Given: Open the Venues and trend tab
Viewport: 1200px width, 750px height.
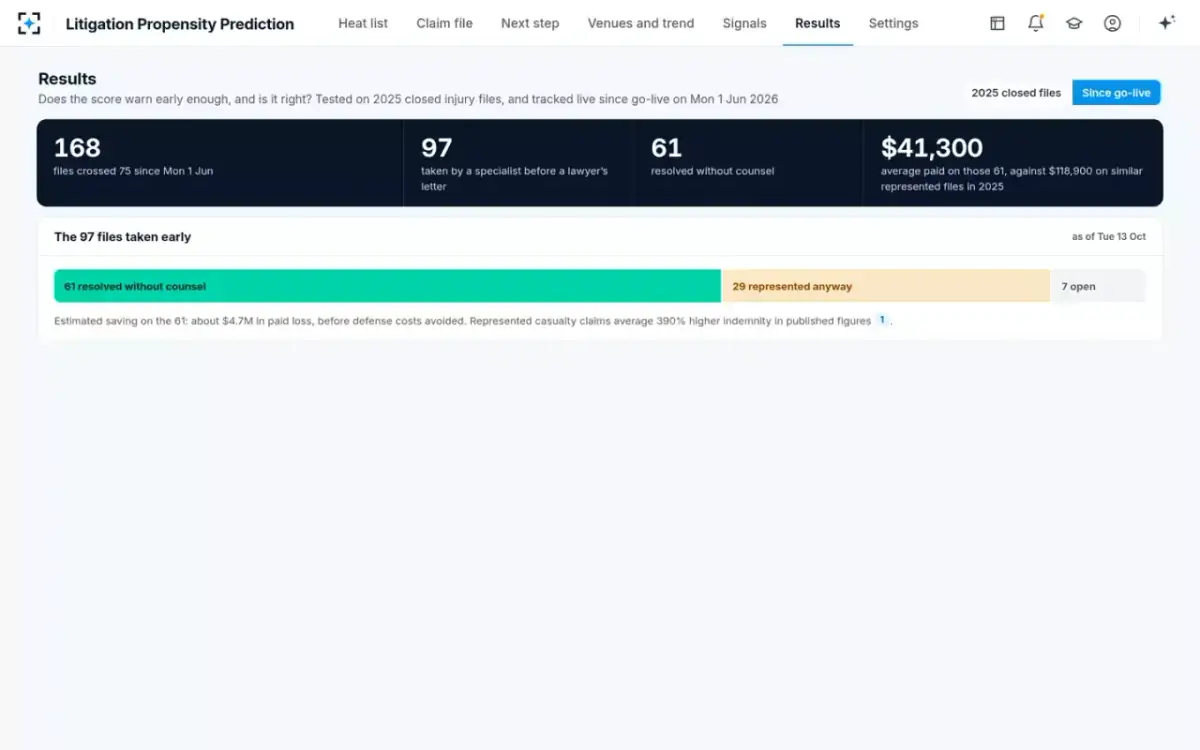Looking at the screenshot, I should [641, 23].
